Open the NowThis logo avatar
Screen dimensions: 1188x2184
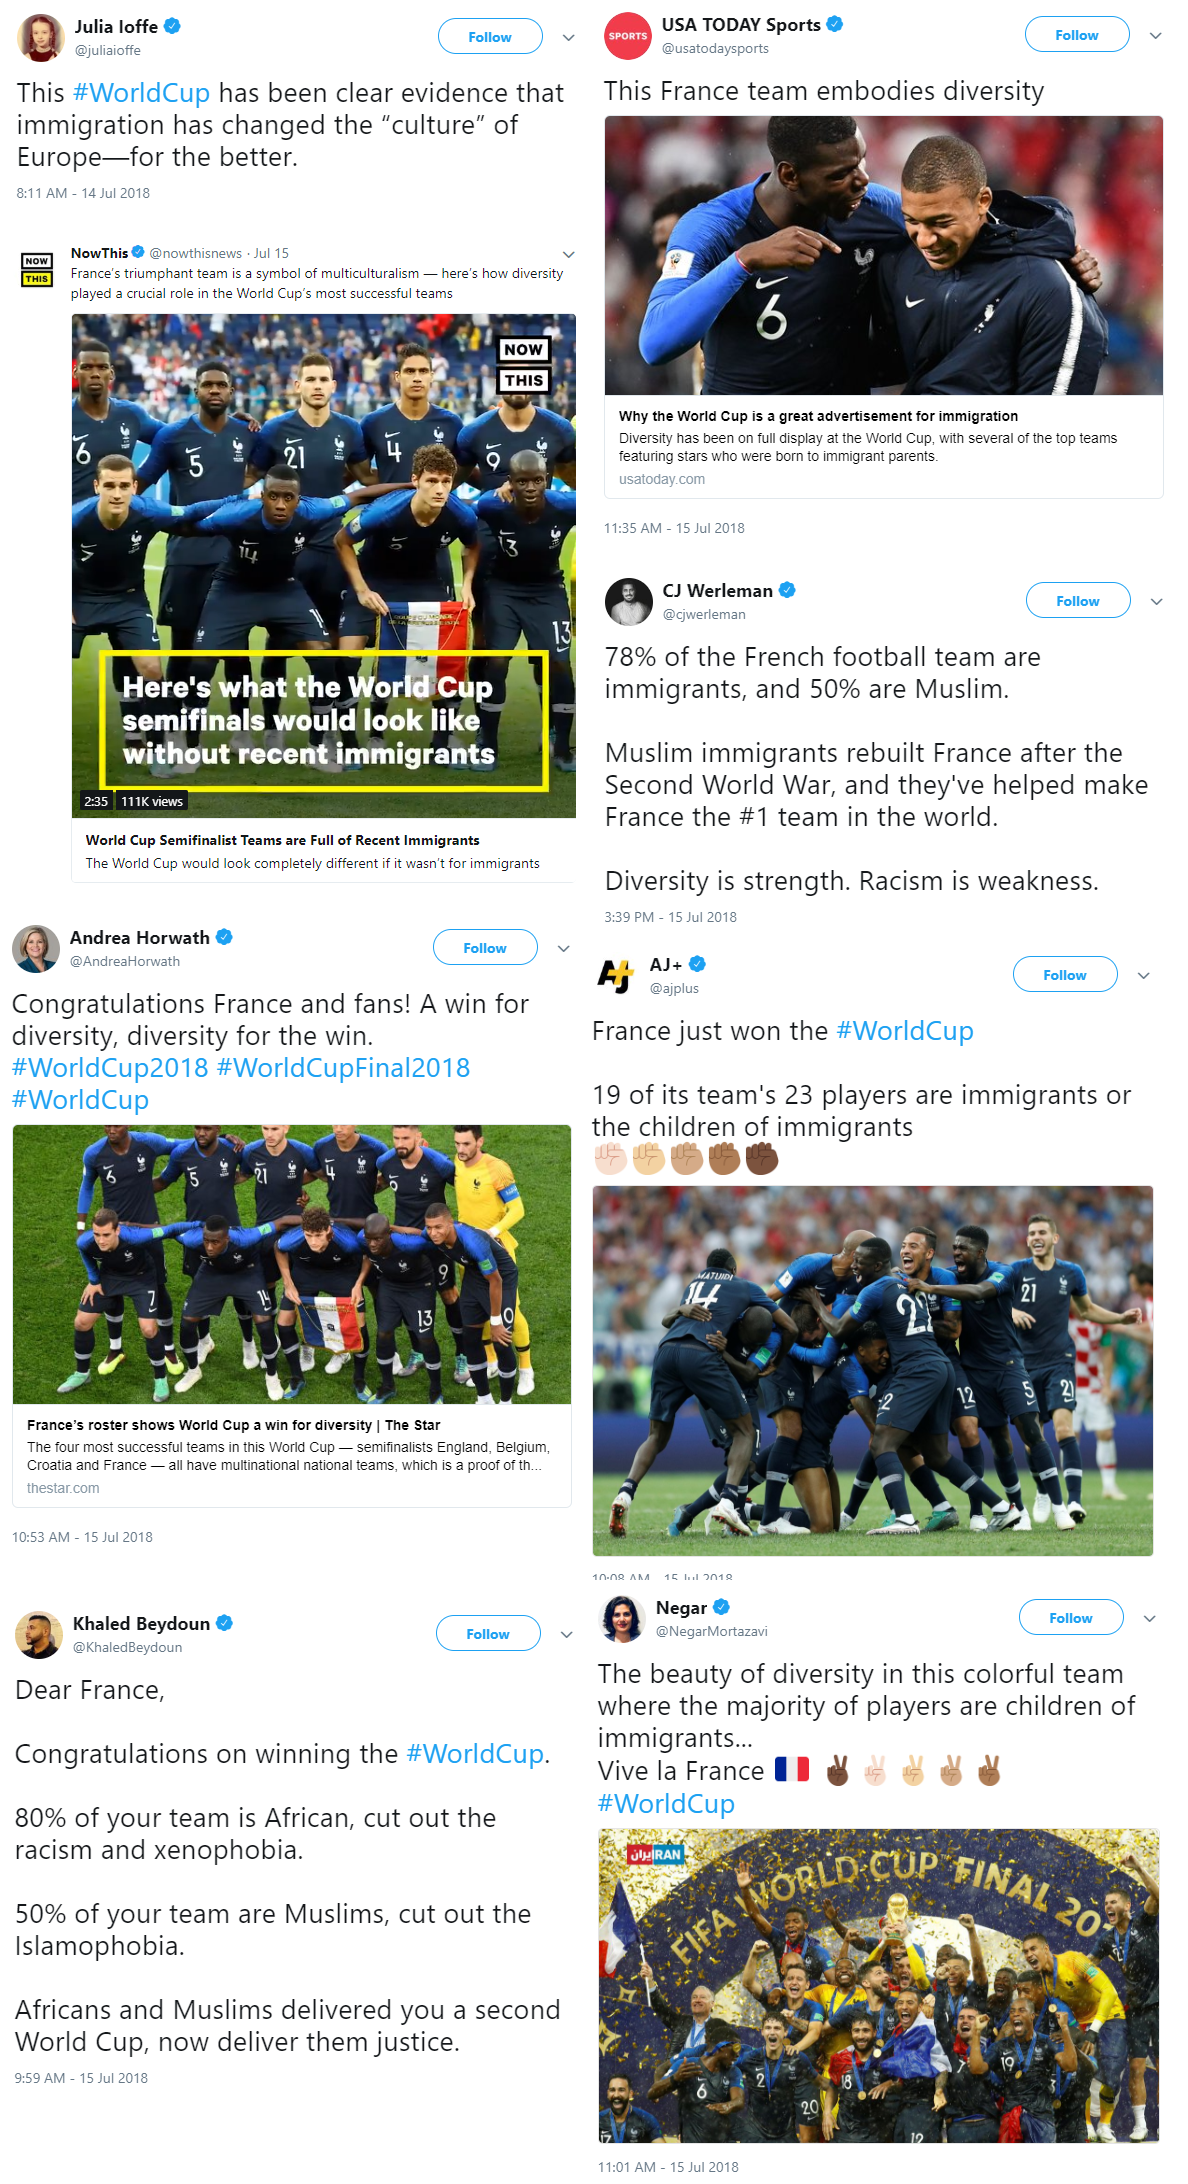click(37, 269)
